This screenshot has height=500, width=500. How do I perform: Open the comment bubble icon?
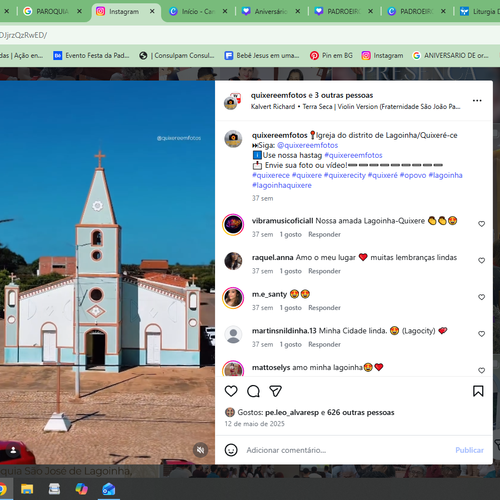tap(253, 391)
